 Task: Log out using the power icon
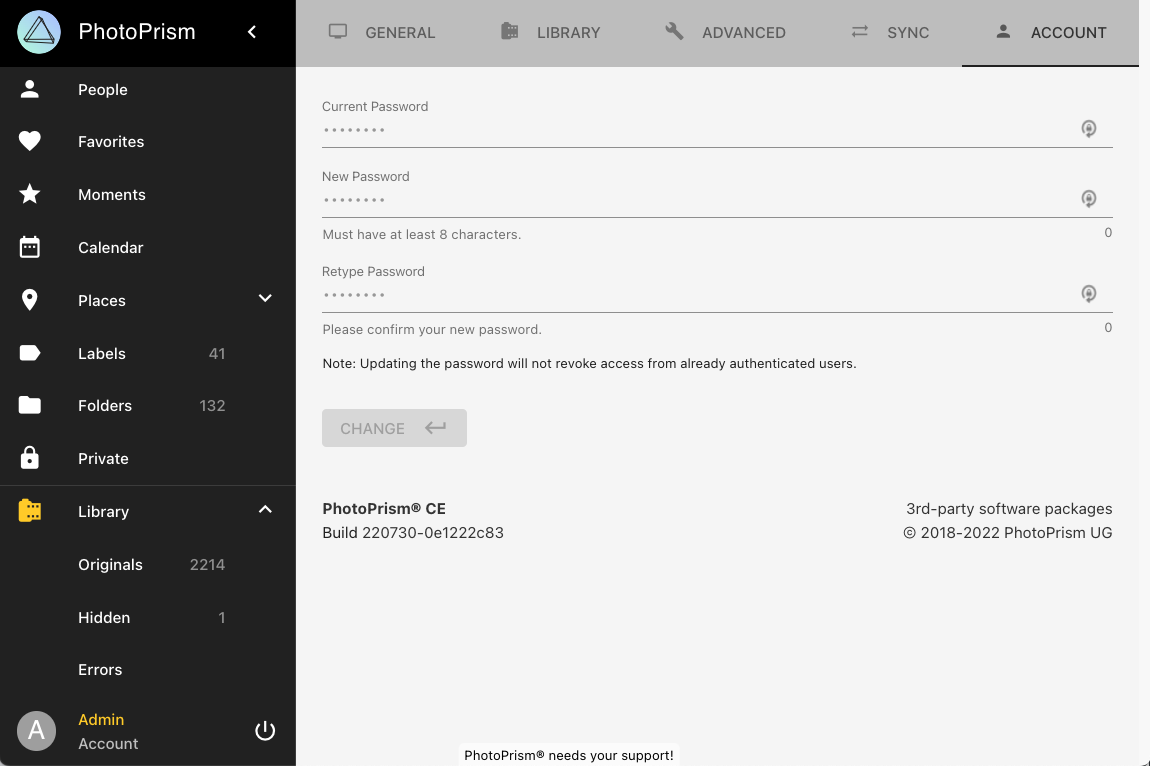pyautogui.click(x=265, y=731)
